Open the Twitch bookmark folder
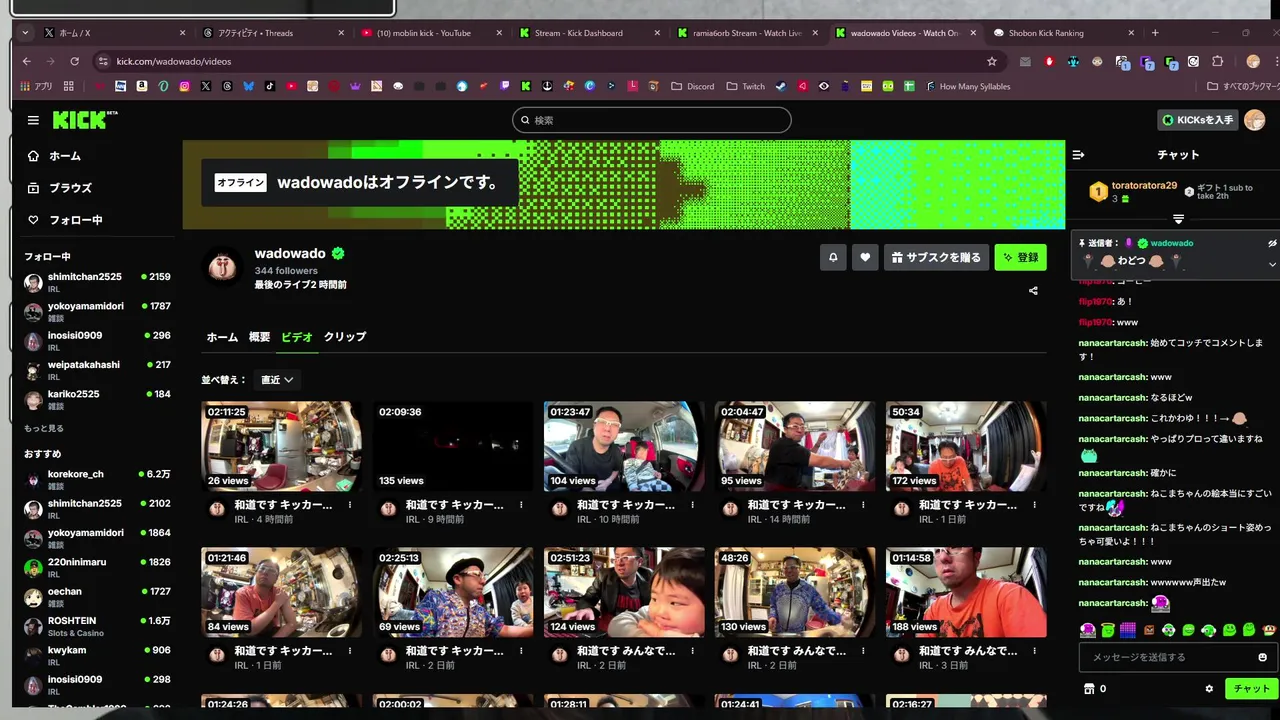1280x720 pixels. [745, 87]
